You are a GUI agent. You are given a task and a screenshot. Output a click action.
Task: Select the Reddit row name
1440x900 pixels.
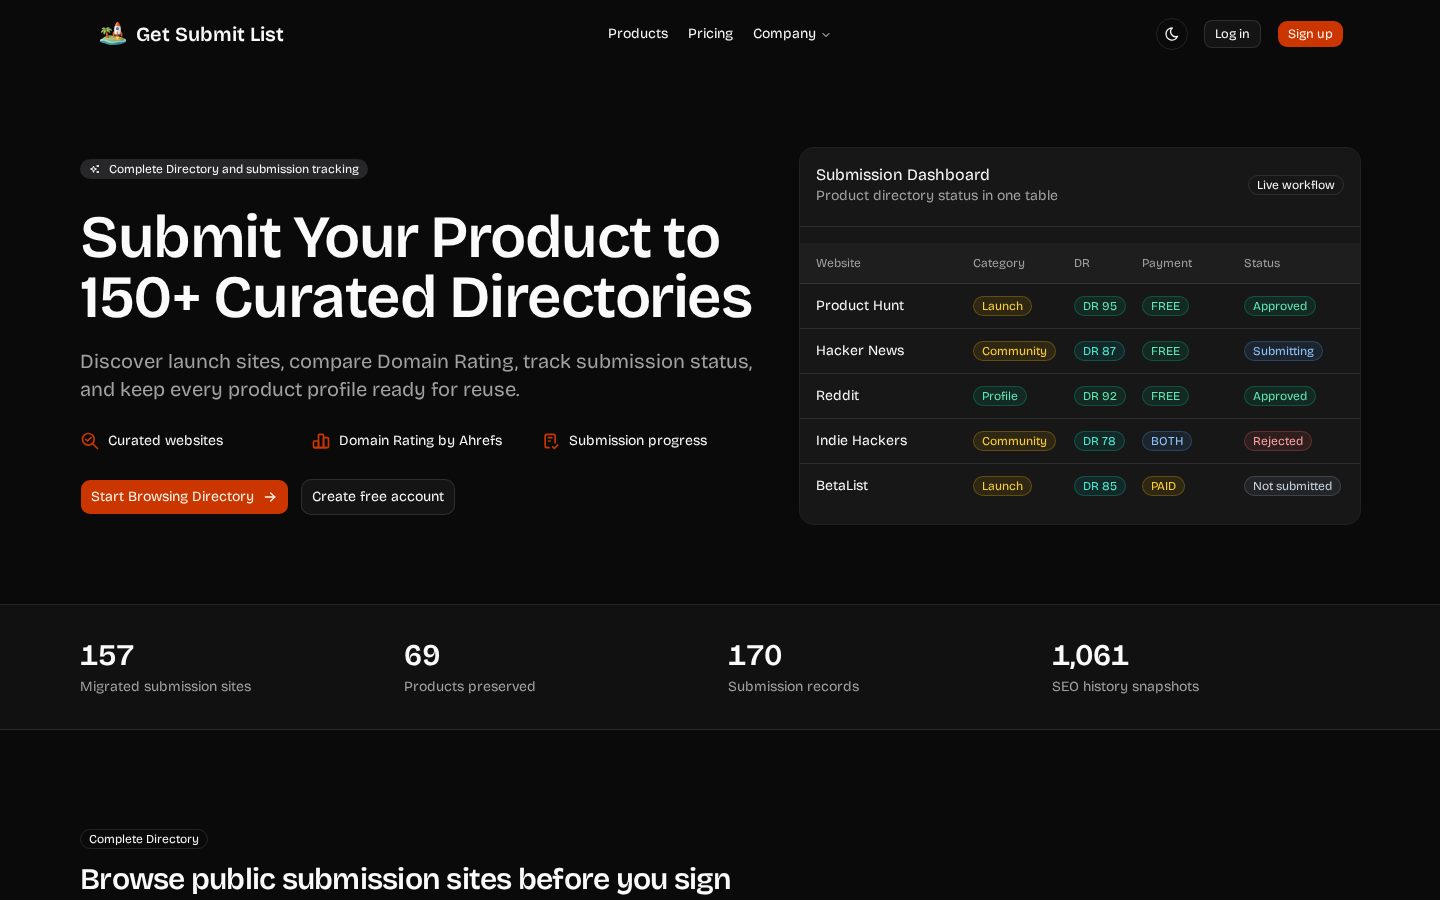(x=837, y=396)
